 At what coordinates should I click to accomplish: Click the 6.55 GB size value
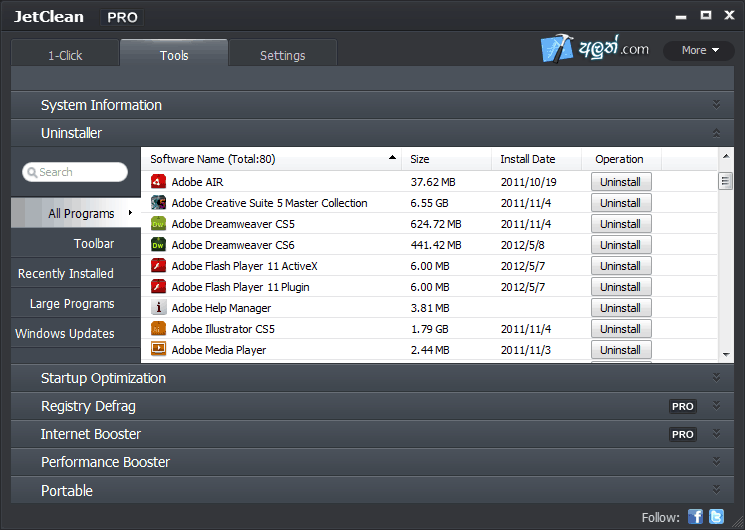tap(430, 203)
